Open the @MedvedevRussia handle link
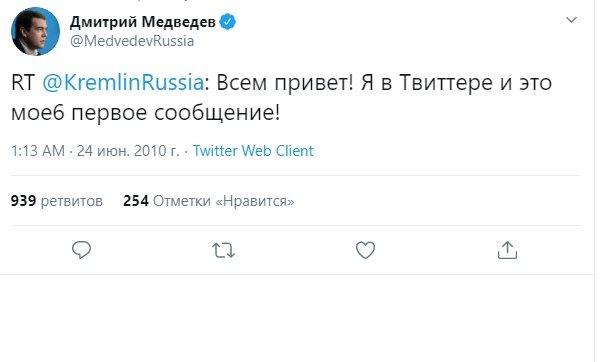 pos(132,41)
